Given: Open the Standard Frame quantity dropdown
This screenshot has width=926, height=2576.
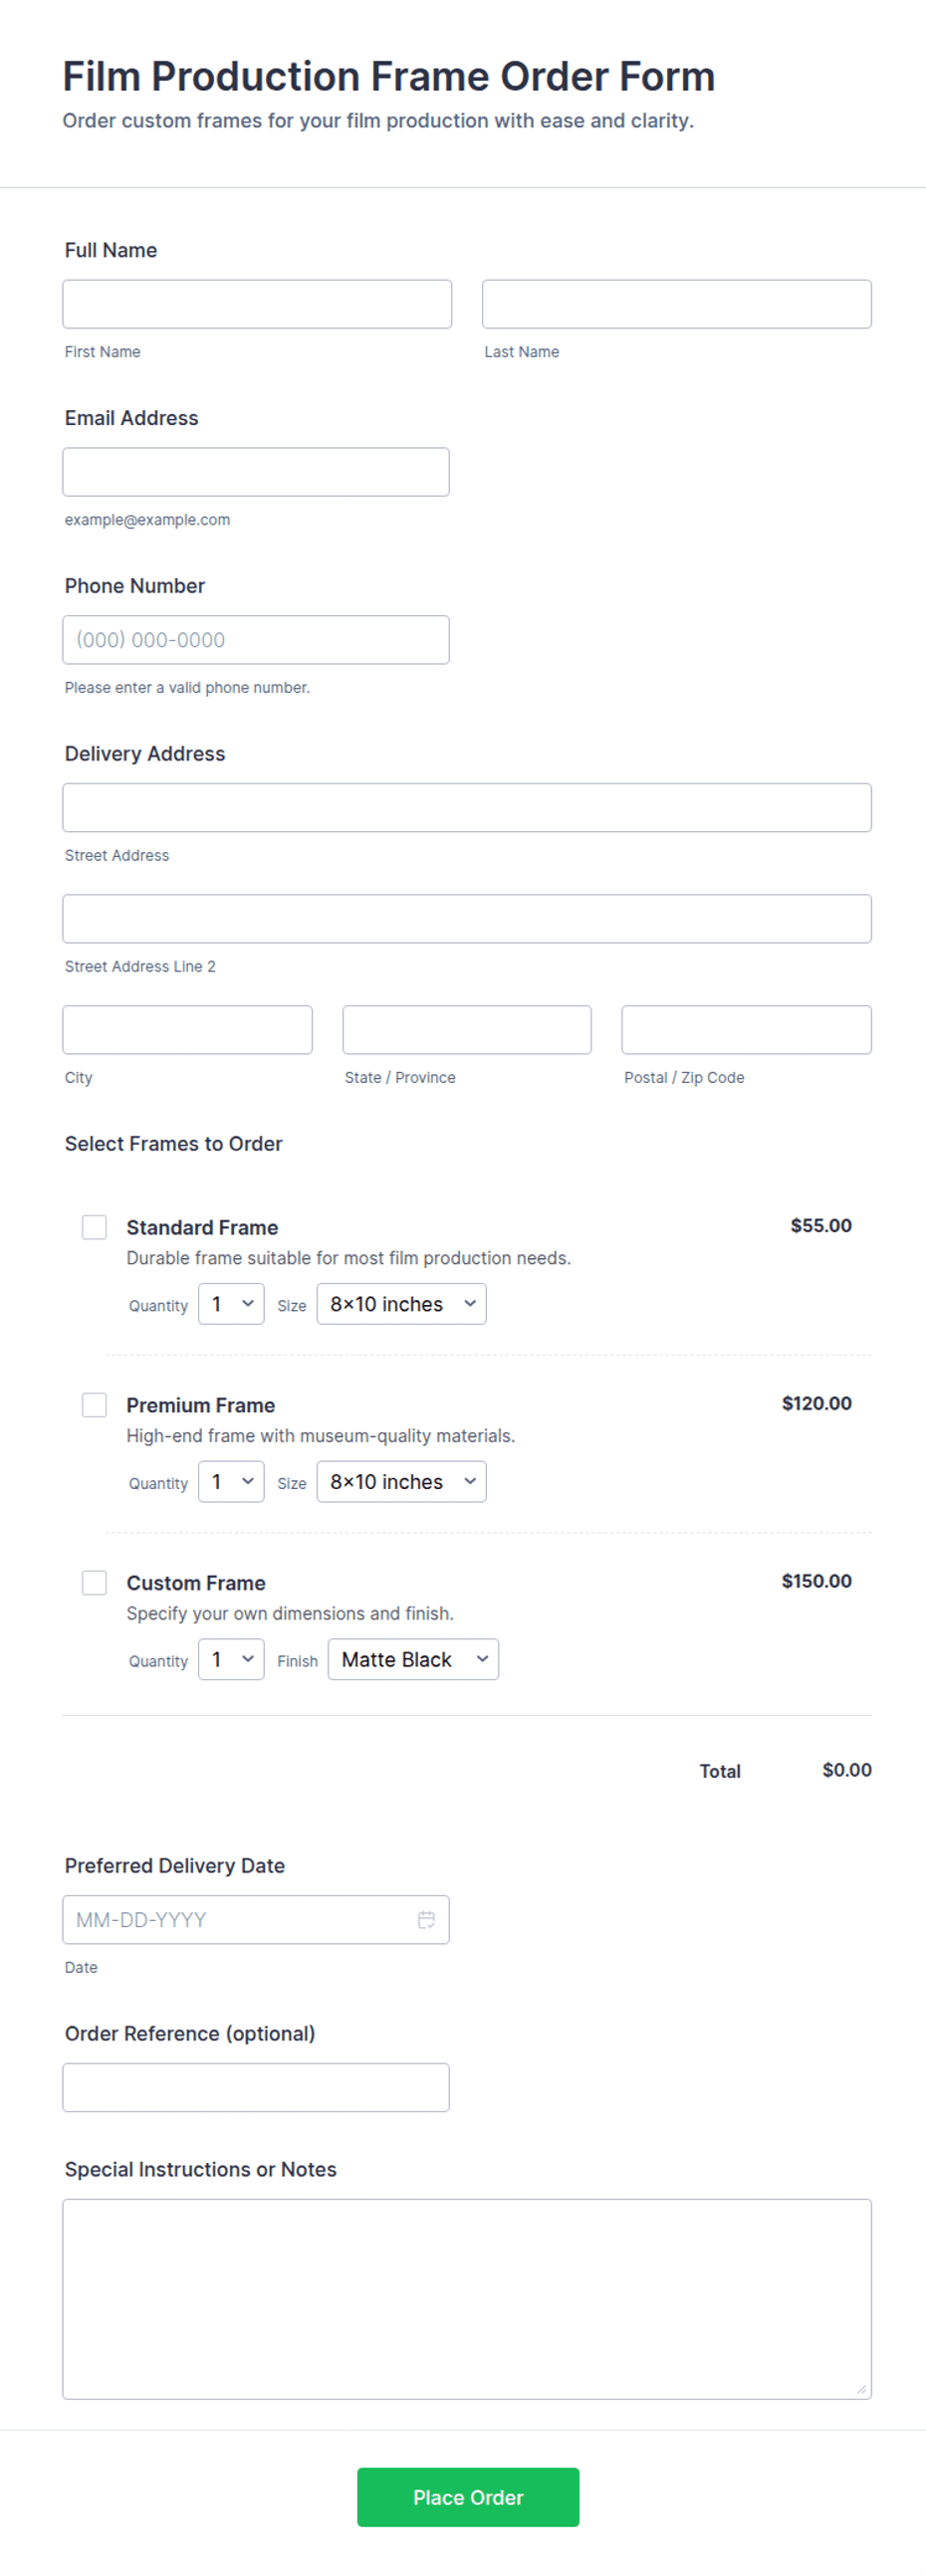Looking at the screenshot, I should pyautogui.click(x=231, y=1304).
